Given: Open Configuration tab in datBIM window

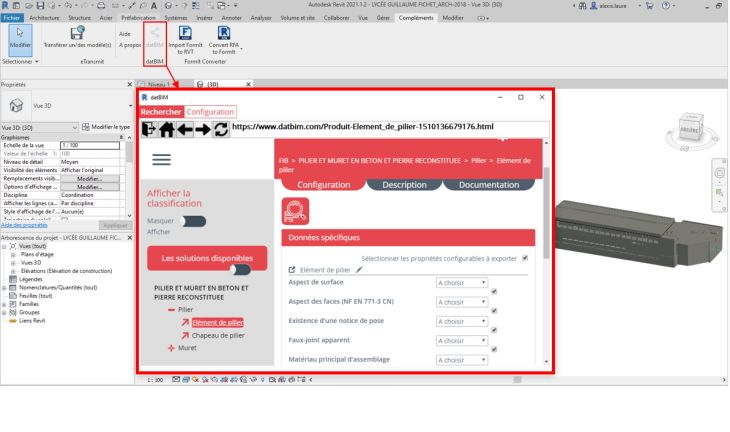Looking at the screenshot, I should point(210,112).
